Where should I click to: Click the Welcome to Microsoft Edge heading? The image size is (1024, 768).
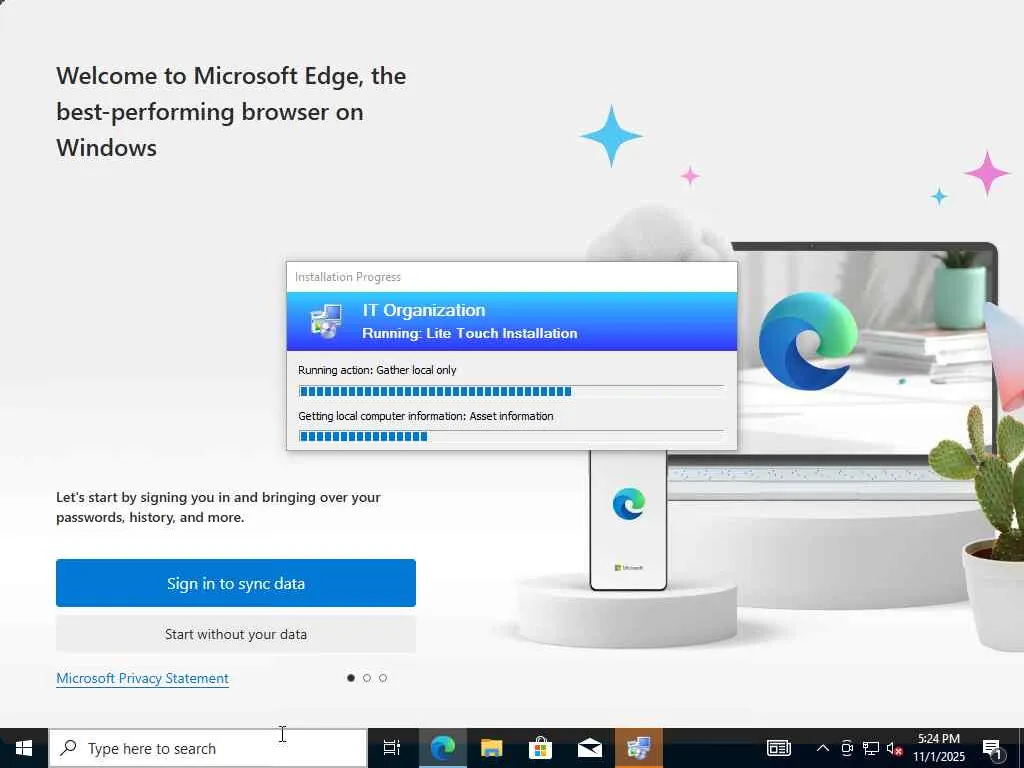tap(231, 112)
